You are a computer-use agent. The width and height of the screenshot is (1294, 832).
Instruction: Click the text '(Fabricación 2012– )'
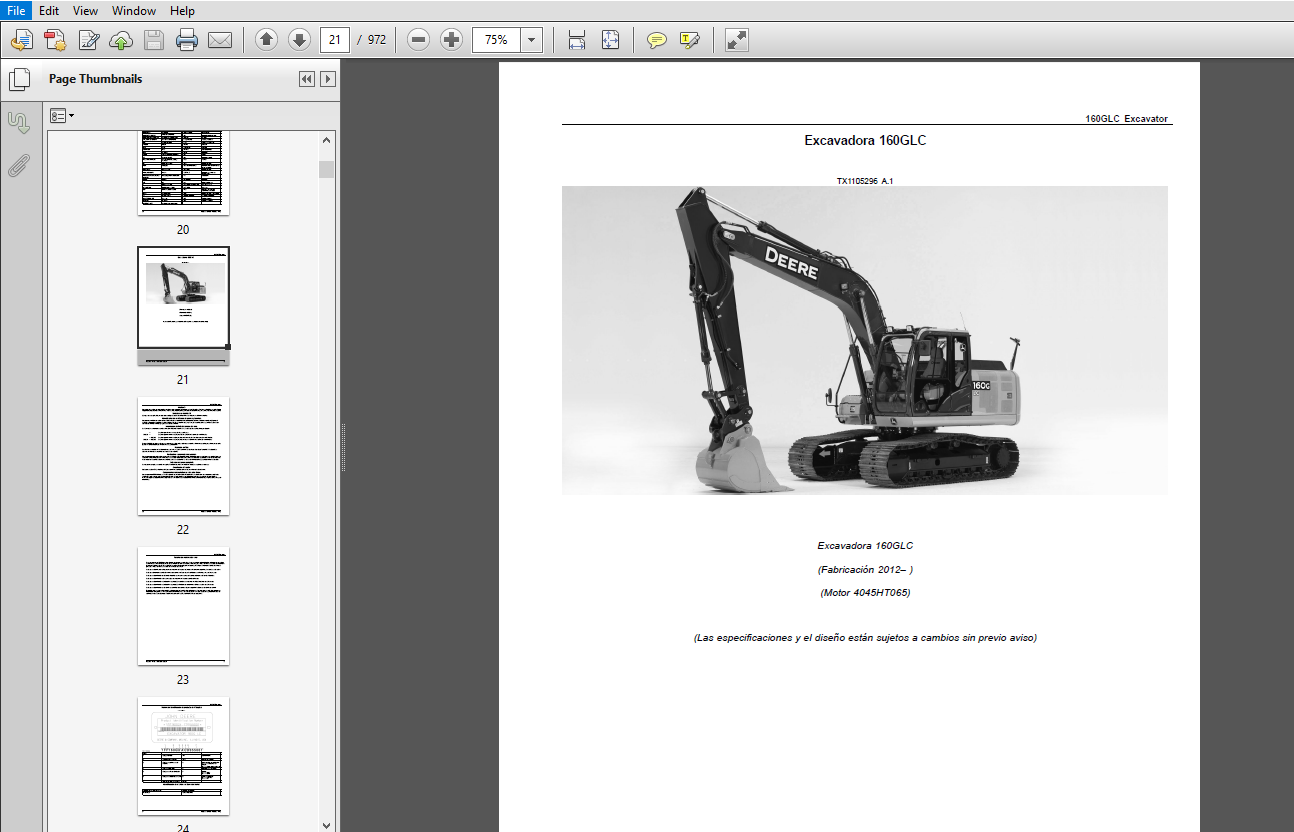point(865,570)
